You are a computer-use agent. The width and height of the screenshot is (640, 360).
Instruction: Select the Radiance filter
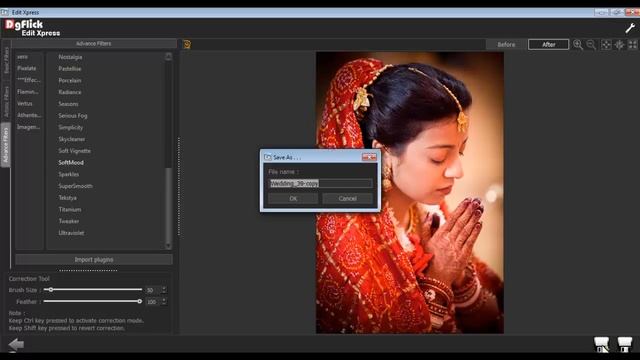click(x=70, y=92)
